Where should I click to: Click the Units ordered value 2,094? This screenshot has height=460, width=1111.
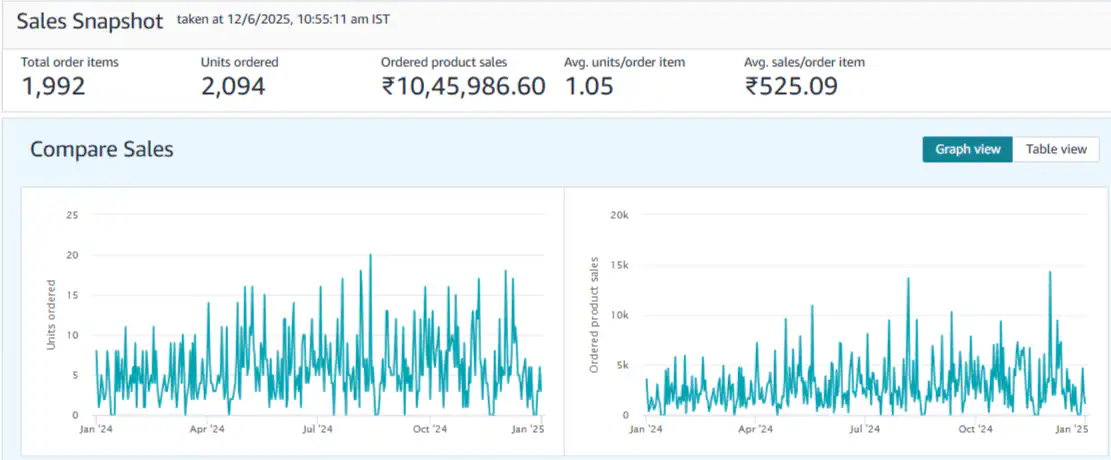pos(233,87)
